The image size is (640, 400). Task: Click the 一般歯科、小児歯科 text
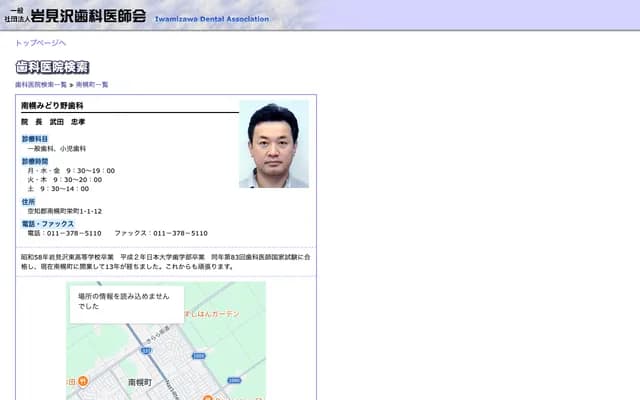57,149
